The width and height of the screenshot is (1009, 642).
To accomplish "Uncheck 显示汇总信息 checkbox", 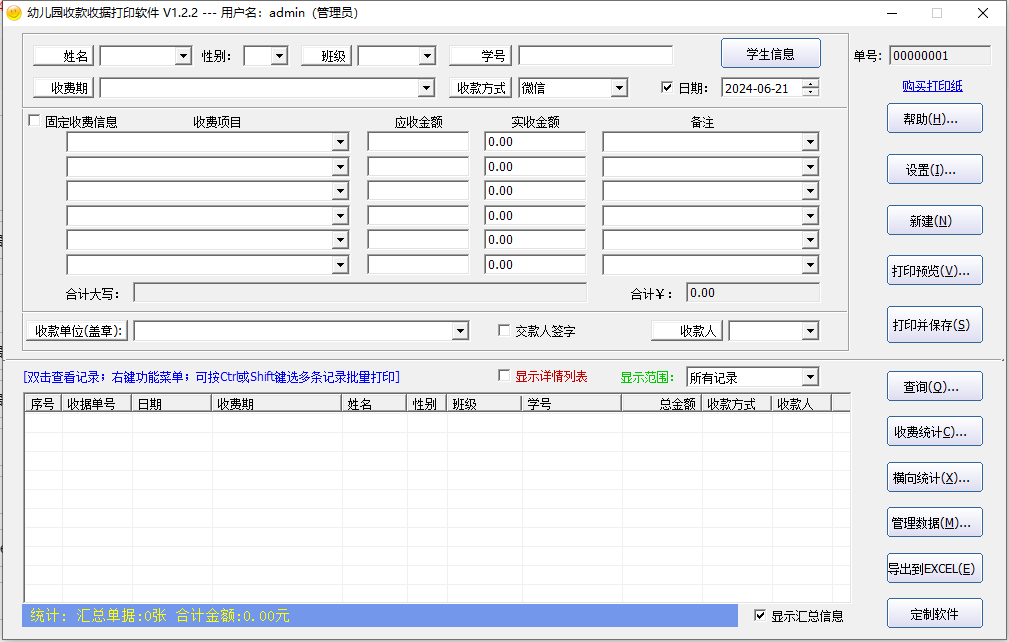I will (760, 615).
